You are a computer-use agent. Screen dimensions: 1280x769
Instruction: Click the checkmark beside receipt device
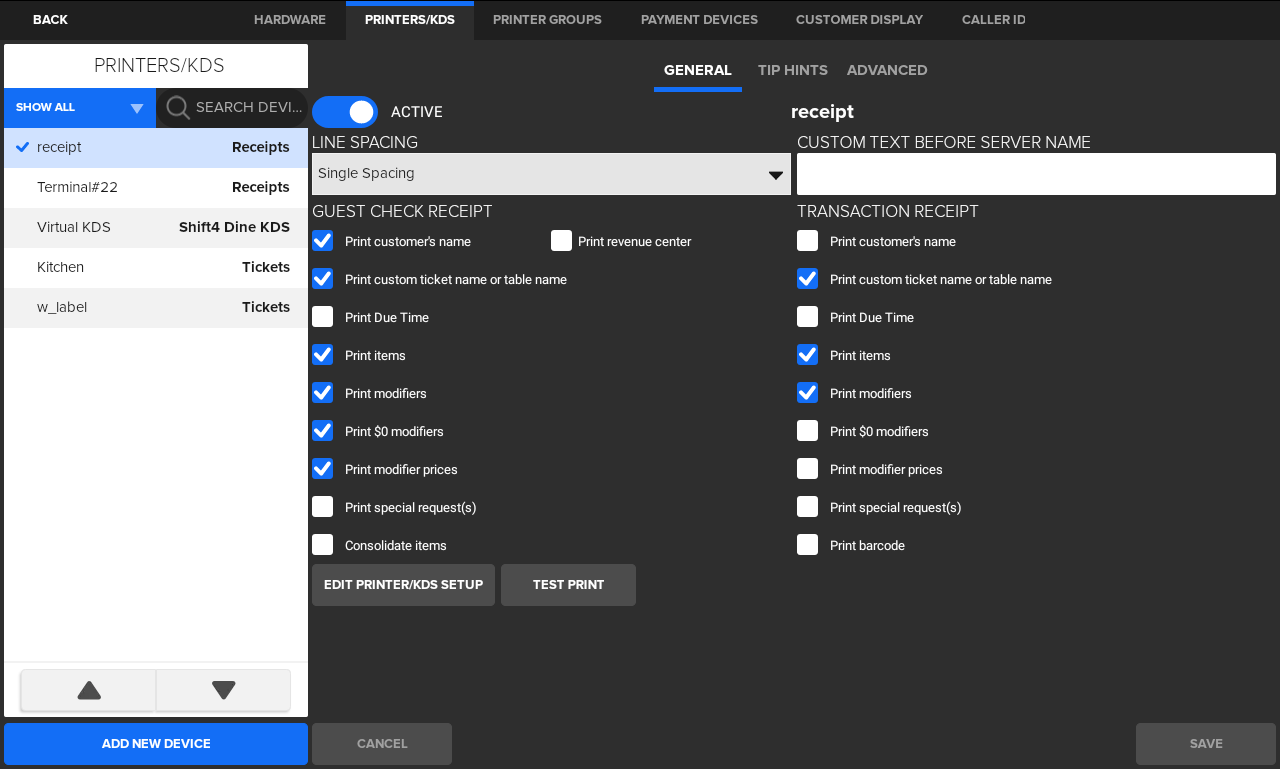(23, 147)
